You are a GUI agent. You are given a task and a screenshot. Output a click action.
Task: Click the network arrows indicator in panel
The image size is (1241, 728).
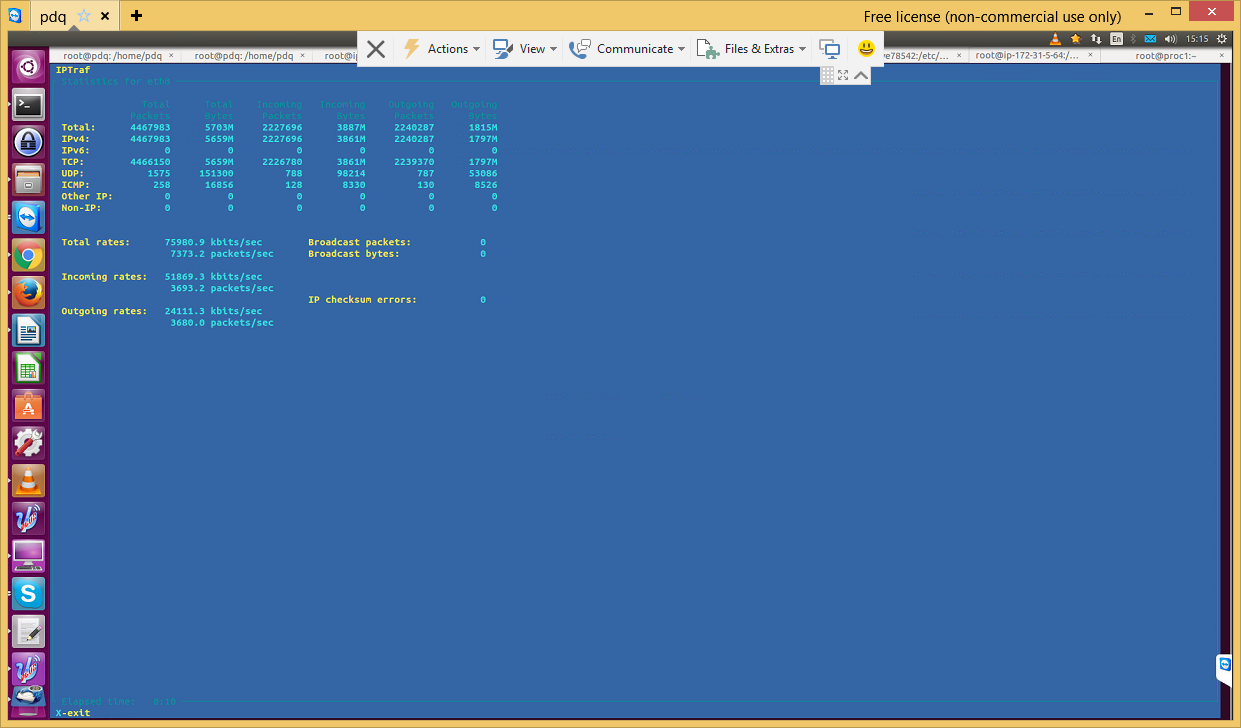1096,39
